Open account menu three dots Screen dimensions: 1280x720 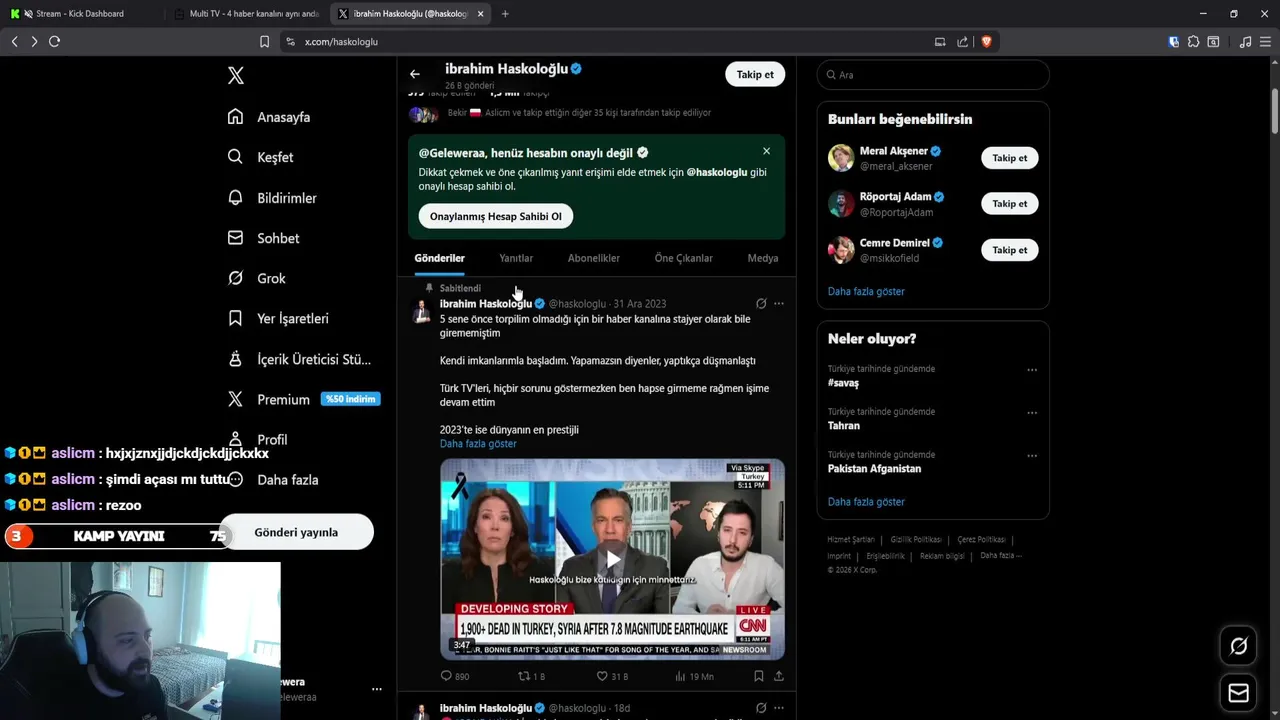(377, 689)
